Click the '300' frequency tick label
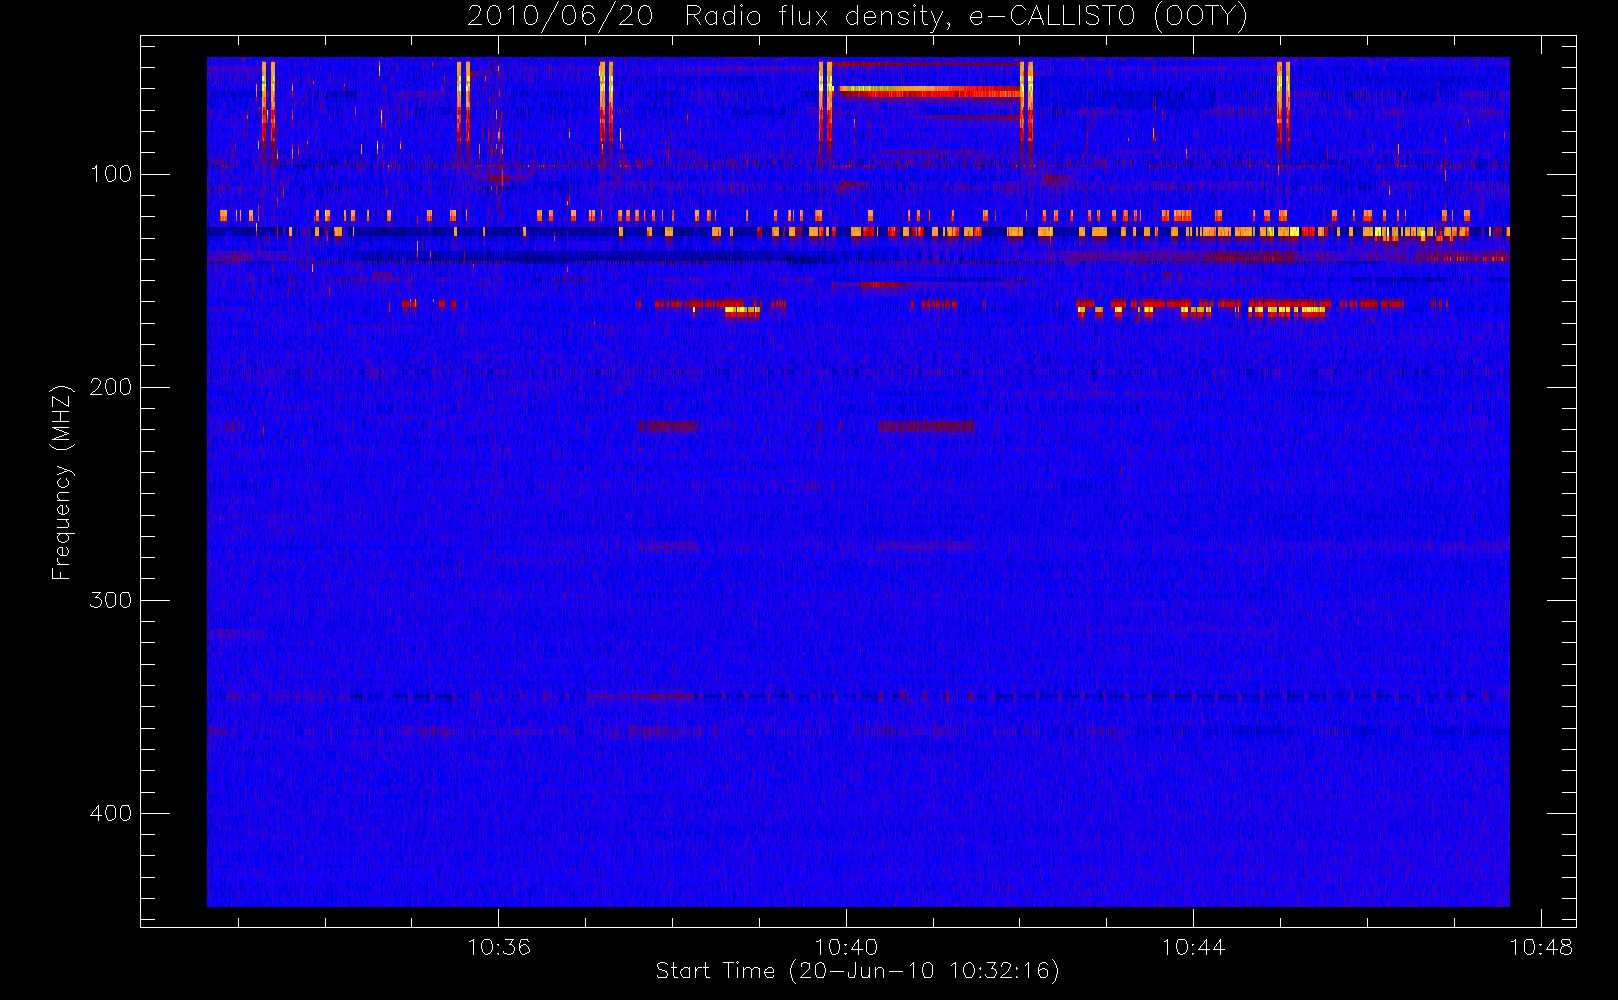 (111, 600)
